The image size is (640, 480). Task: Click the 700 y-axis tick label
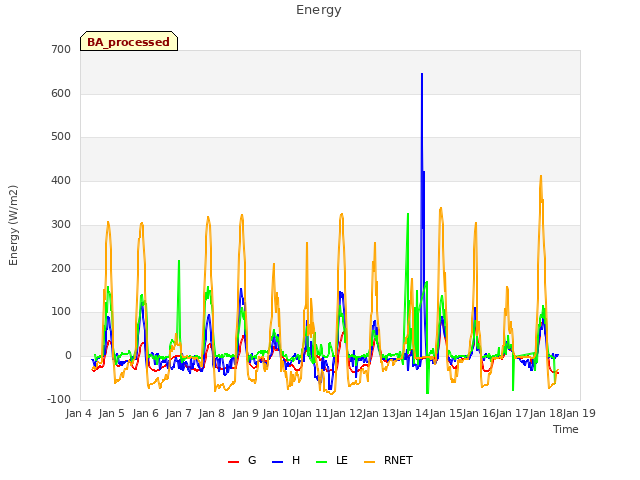(61, 50)
